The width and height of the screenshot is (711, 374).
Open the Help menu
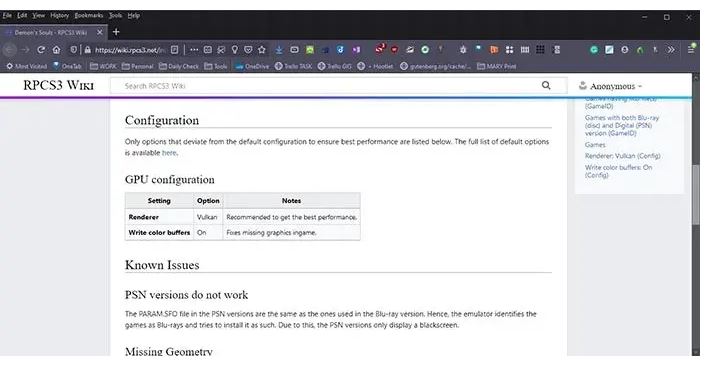133,15
